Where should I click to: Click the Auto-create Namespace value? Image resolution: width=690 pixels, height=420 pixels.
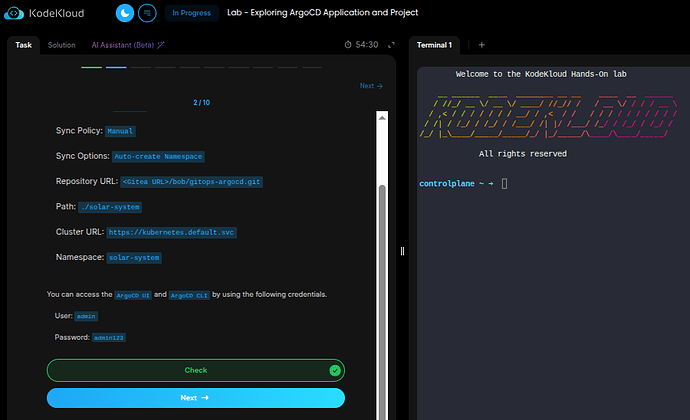coord(158,157)
